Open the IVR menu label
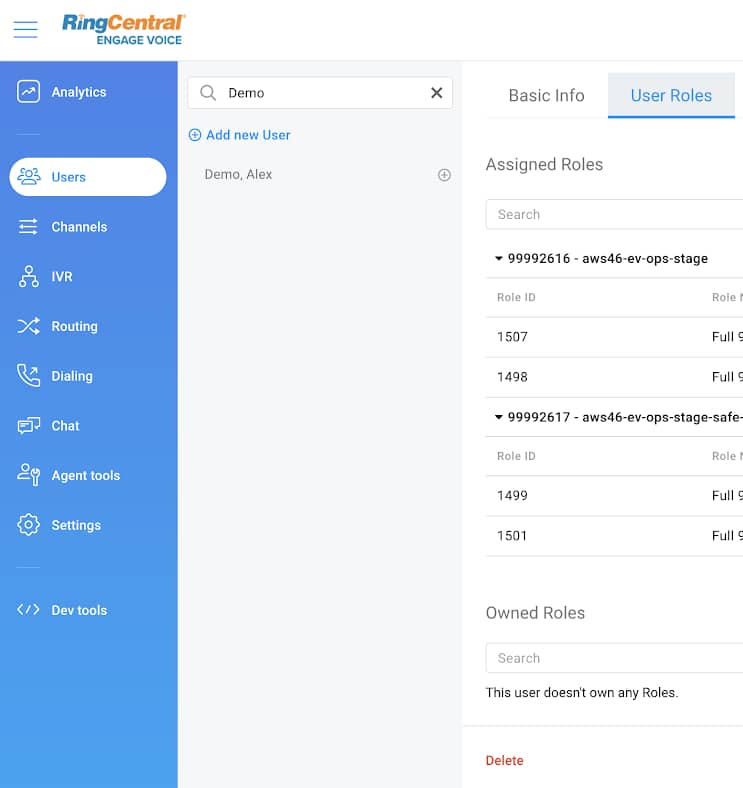Viewport: 743px width, 788px height. pyautogui.click(x=62, y=276)
